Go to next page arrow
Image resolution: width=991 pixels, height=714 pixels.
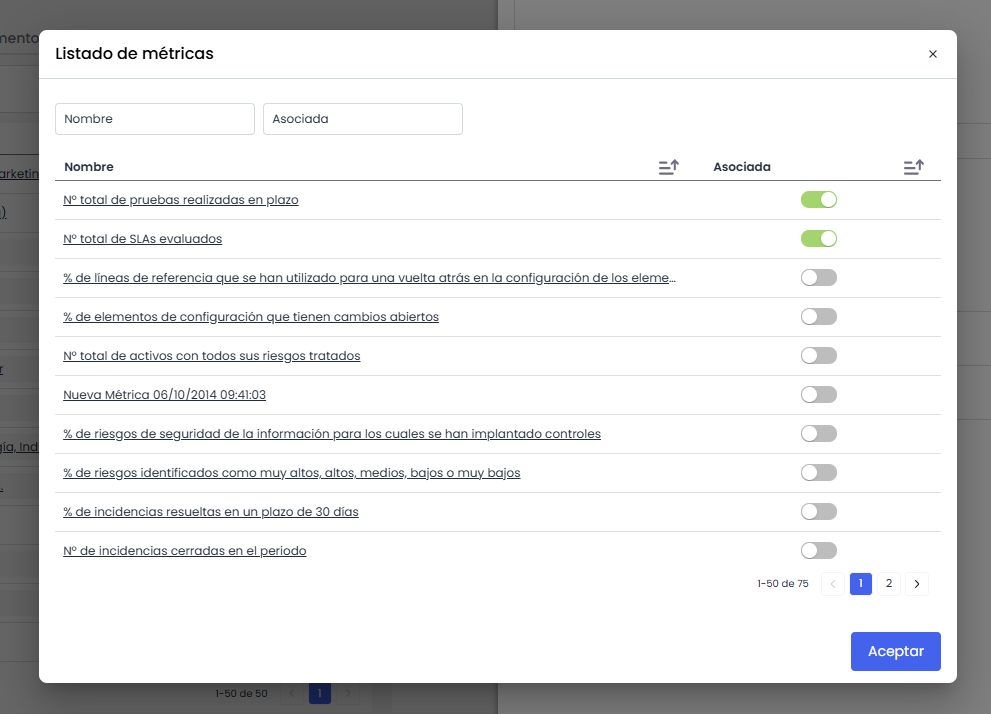click(x=916, y=584)
